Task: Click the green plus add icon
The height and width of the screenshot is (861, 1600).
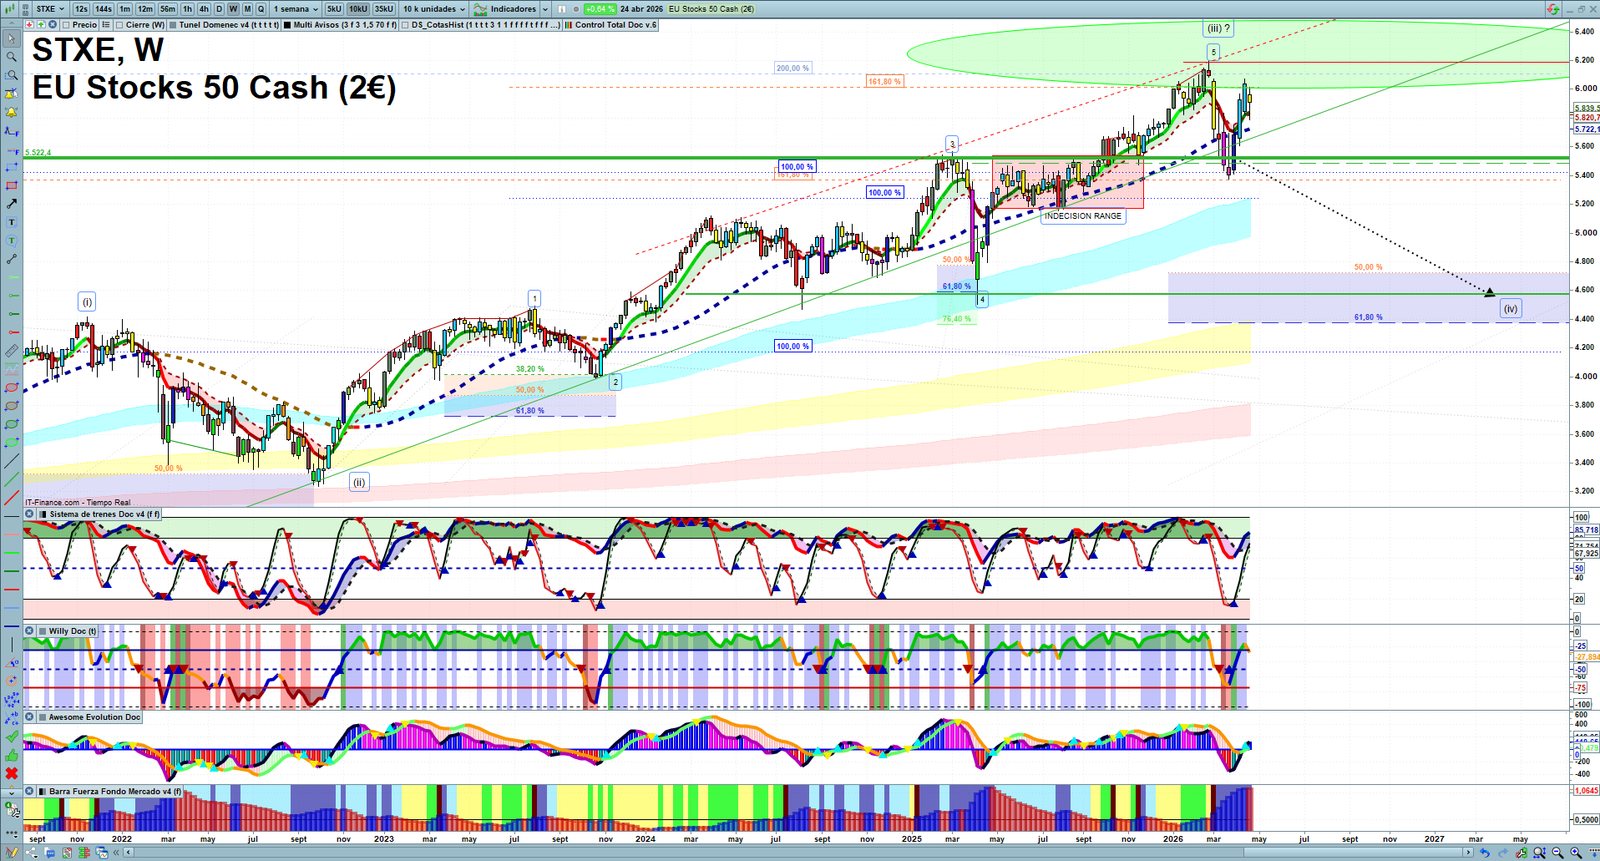Action: point(41,25)
